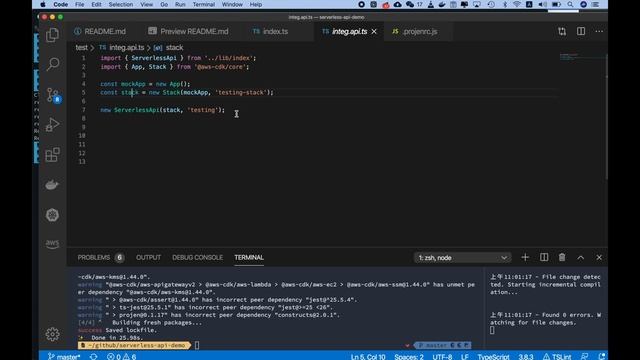Split the editor to the right
The image size is (640, 360).
pos(581,31)
